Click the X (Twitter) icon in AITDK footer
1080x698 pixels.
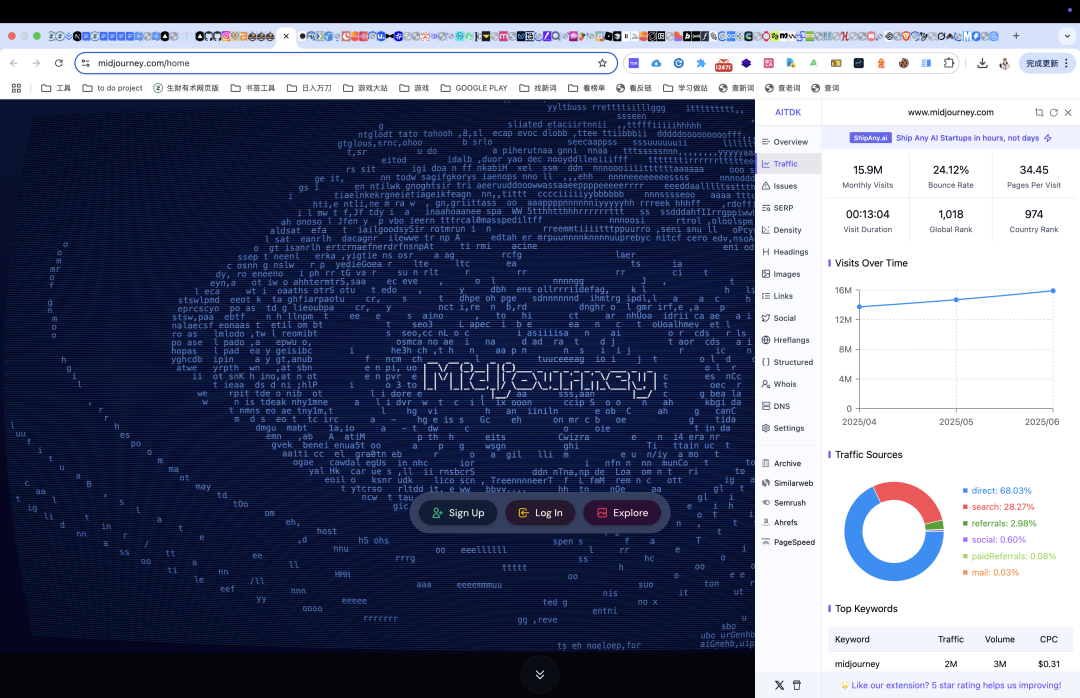[x=779, y=685]
